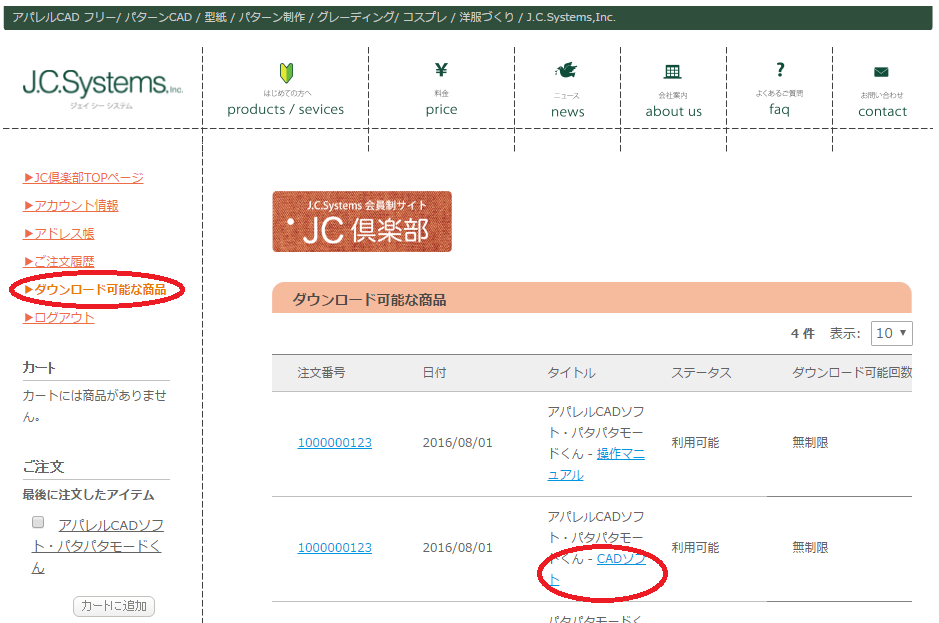Click the question mark icon above faq
Screen dimensions: 939x623
pyautogui.click(x=780, y=69)
